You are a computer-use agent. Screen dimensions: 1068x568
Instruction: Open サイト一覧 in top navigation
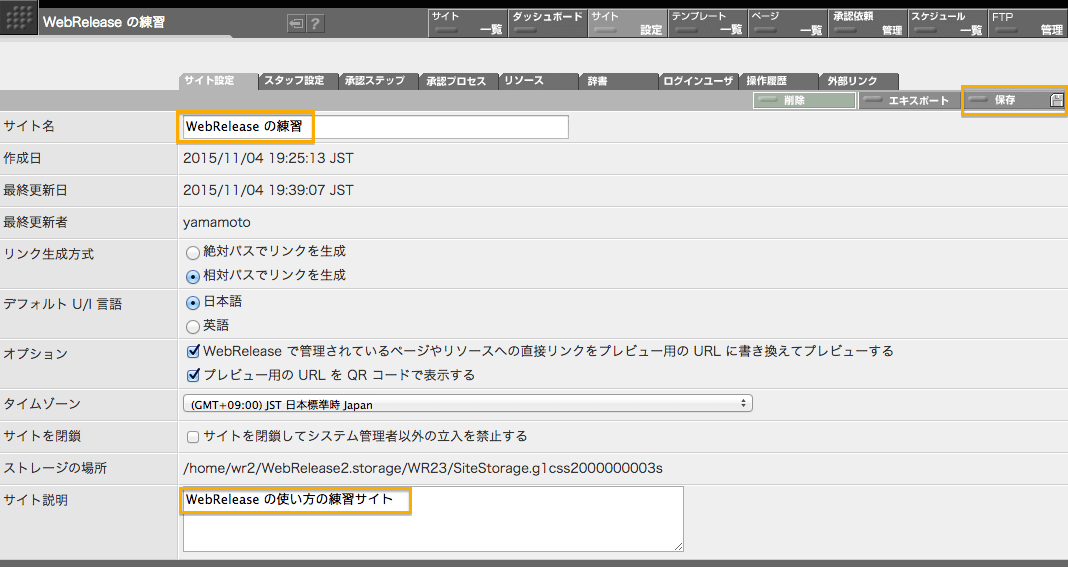point(467,23)
